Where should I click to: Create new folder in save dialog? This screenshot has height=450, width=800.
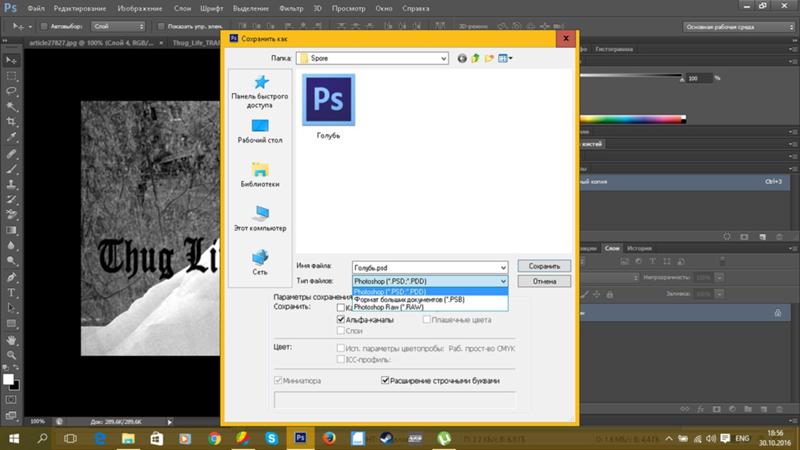point(489,58)
